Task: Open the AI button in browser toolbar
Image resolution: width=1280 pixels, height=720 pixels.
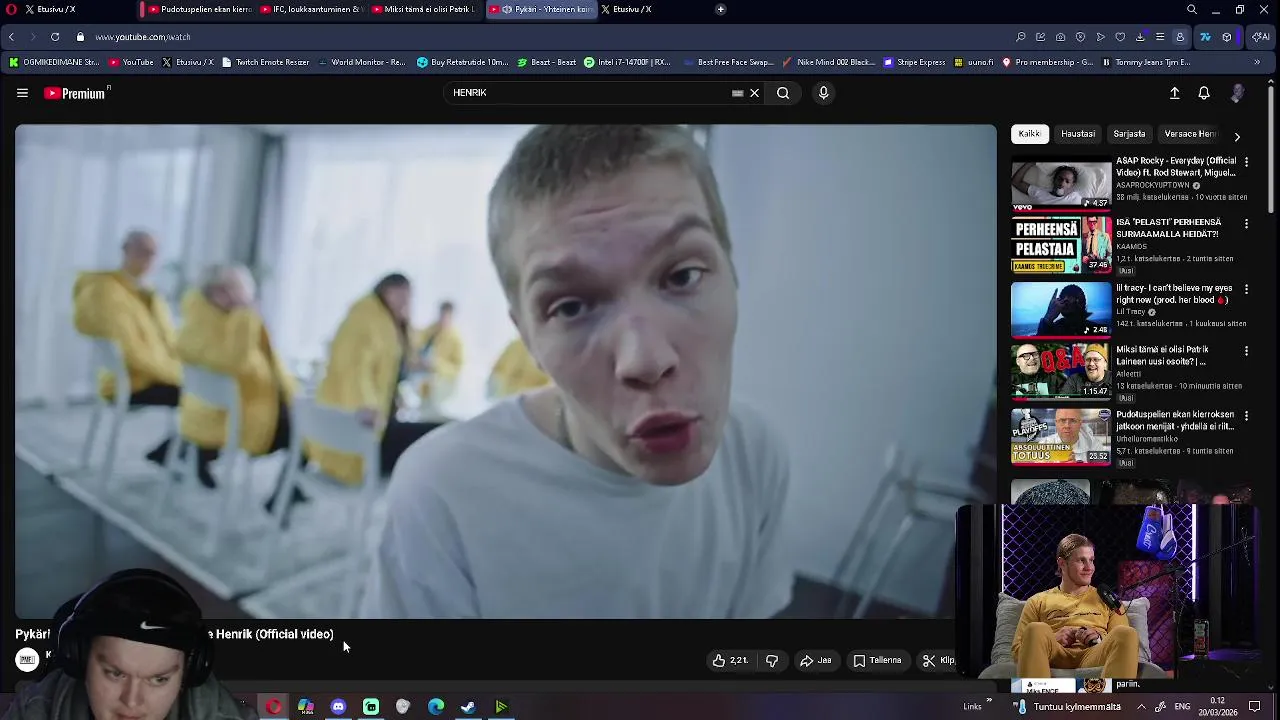Action: pyautogui.click(x=1261, y=37)
